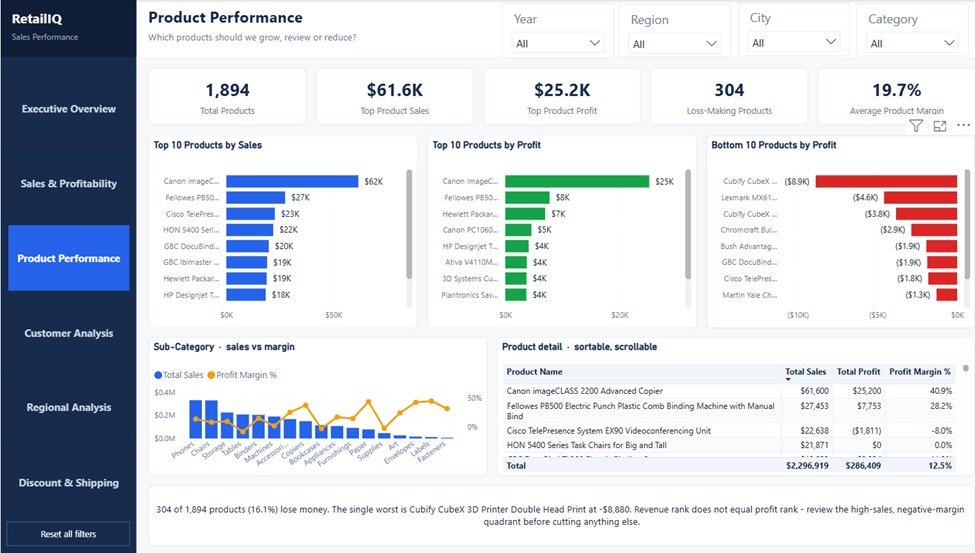Sort table by Total Sales header
The height and width of the screenshot is (553, 975).
(x=805, y=371)
